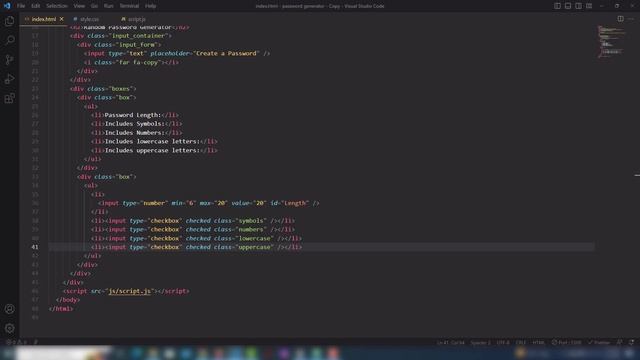Click 'Includes uppercase letters:' text
The width and height of the screenshot is (640, 360).
[152, 150]
